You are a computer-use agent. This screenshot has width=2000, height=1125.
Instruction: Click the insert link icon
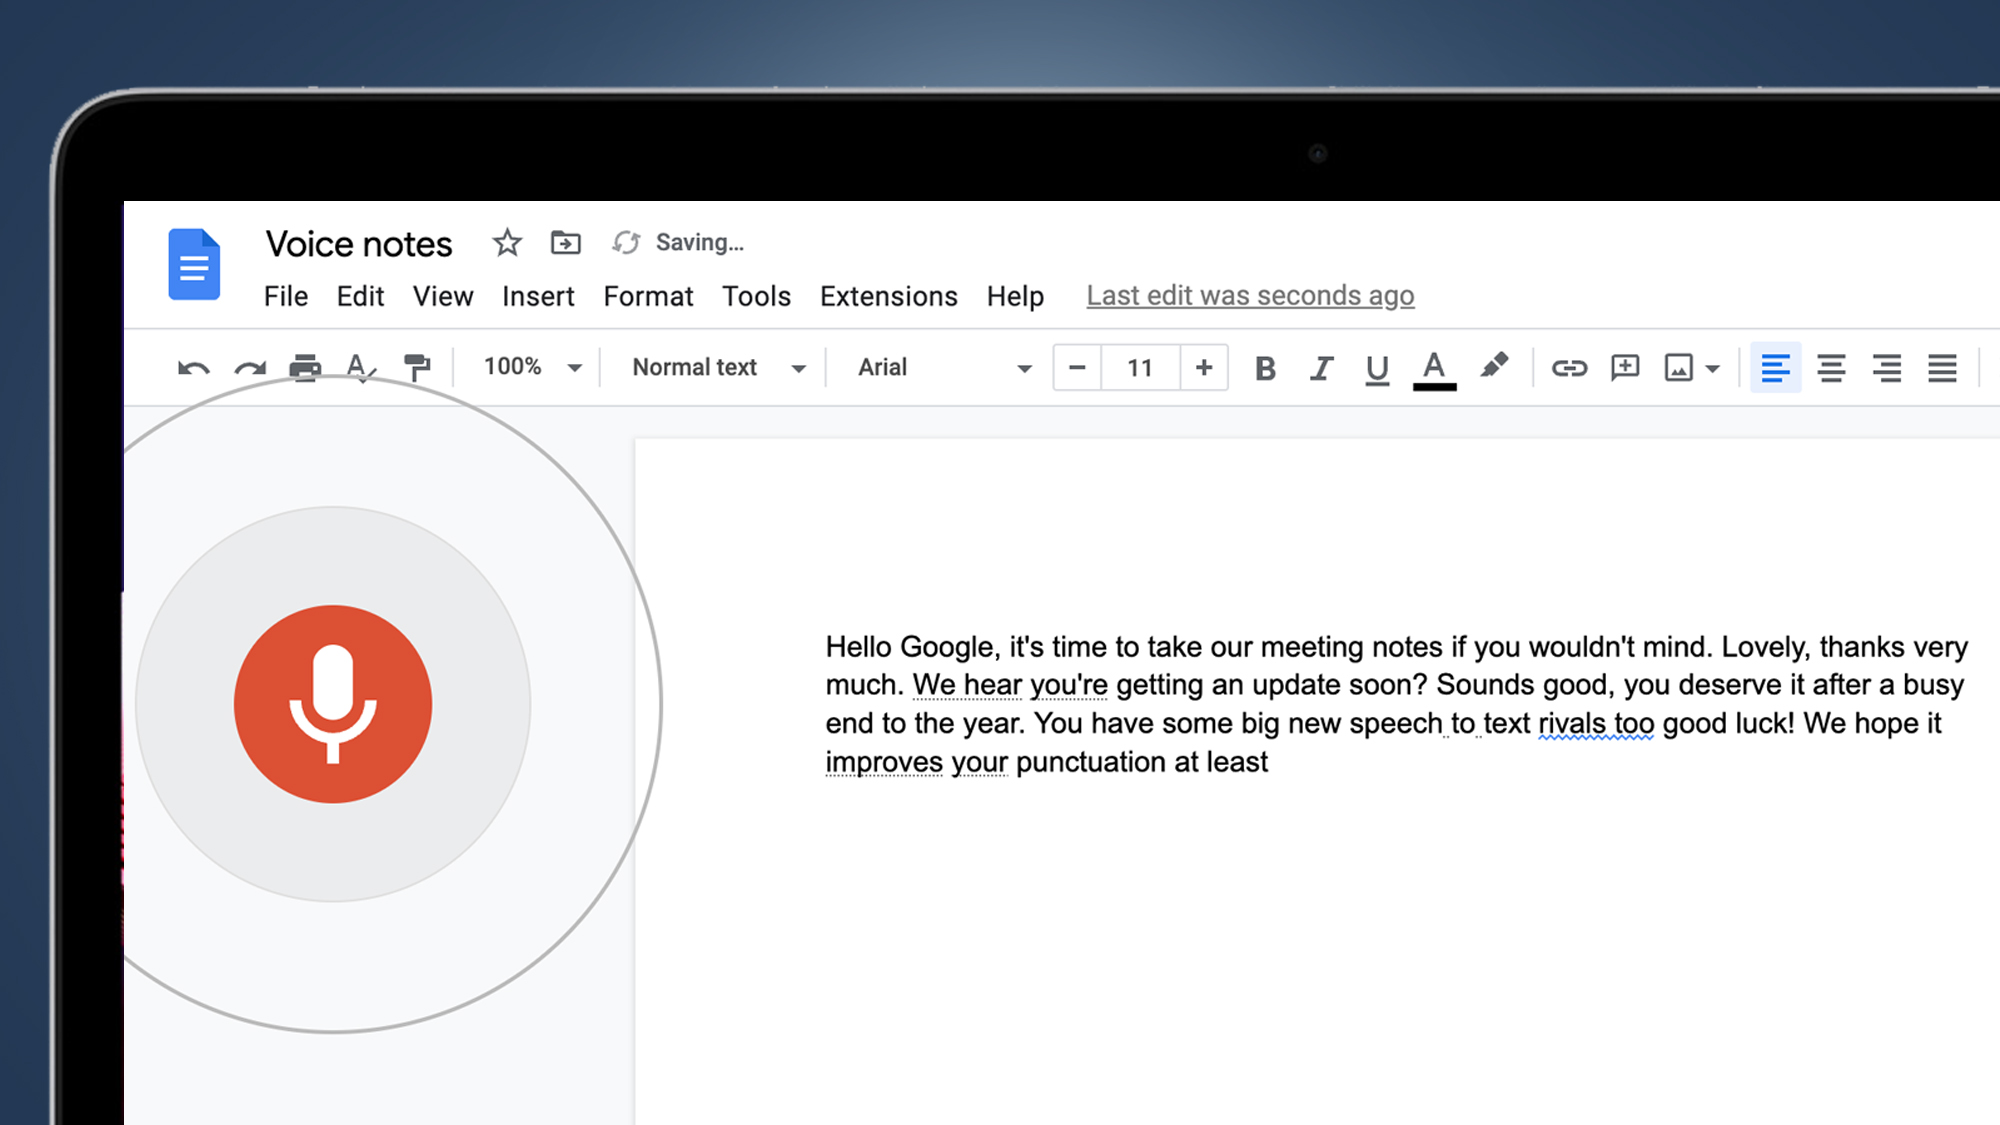(1569, 368)
